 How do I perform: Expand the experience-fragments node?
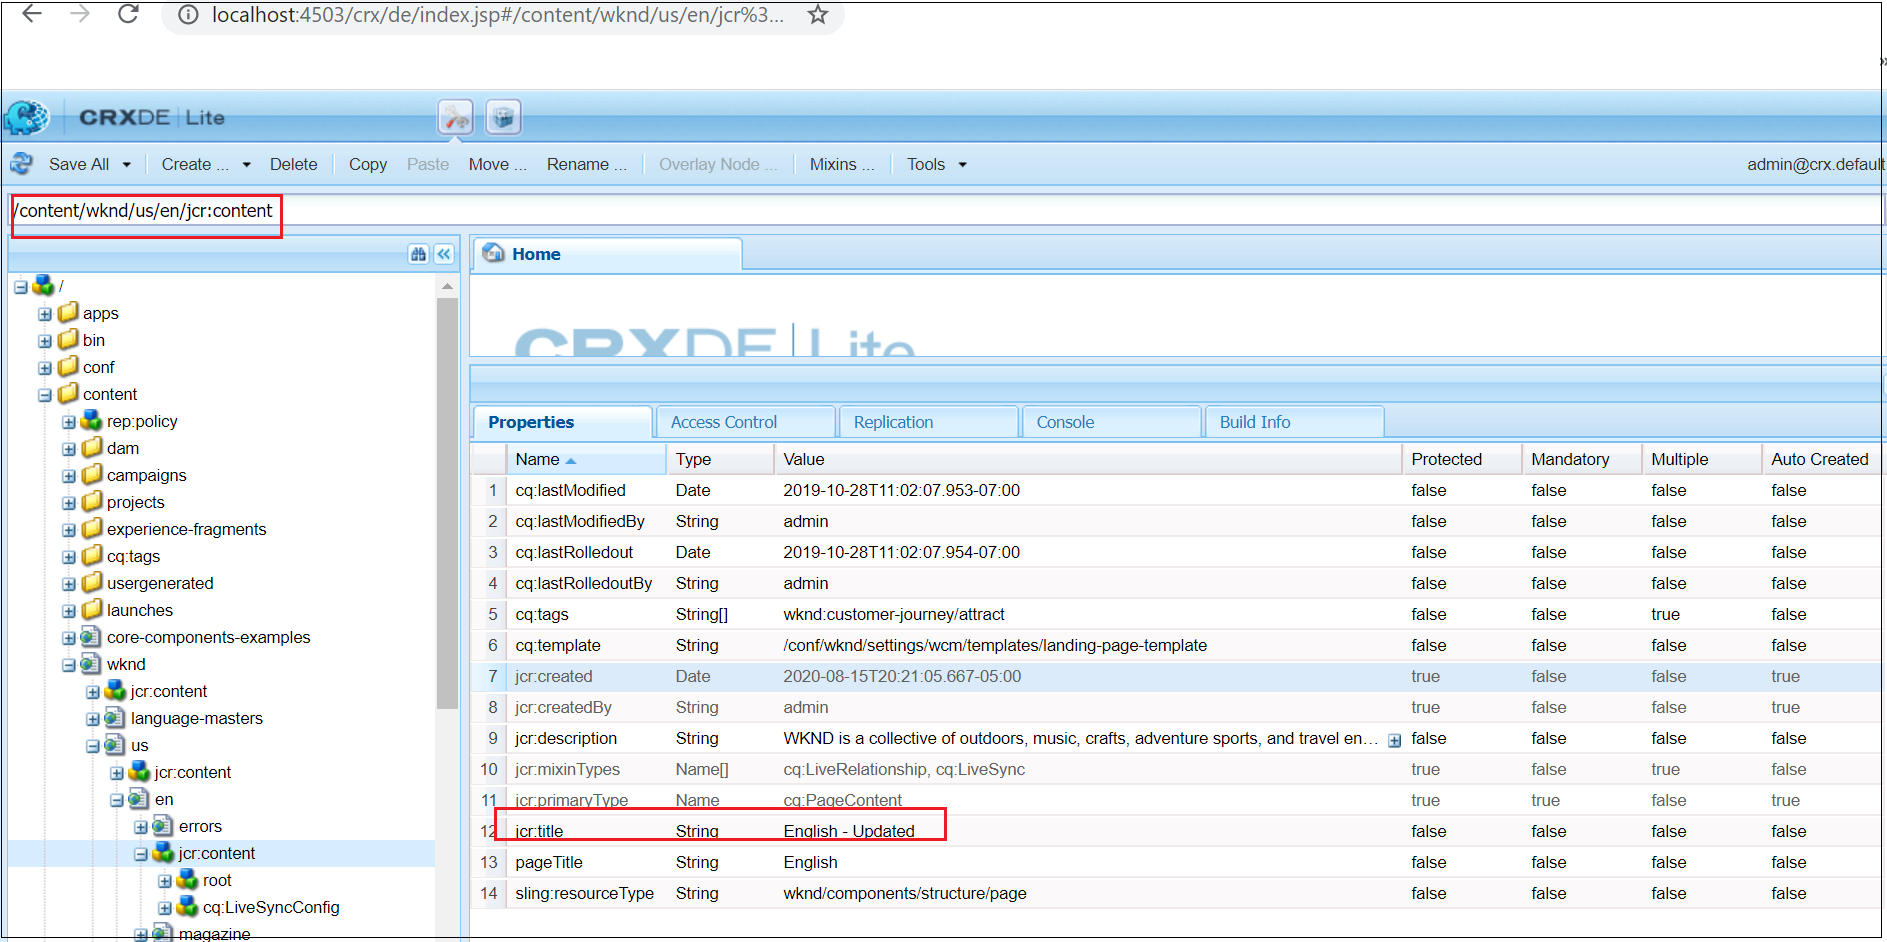click(69, 530)
